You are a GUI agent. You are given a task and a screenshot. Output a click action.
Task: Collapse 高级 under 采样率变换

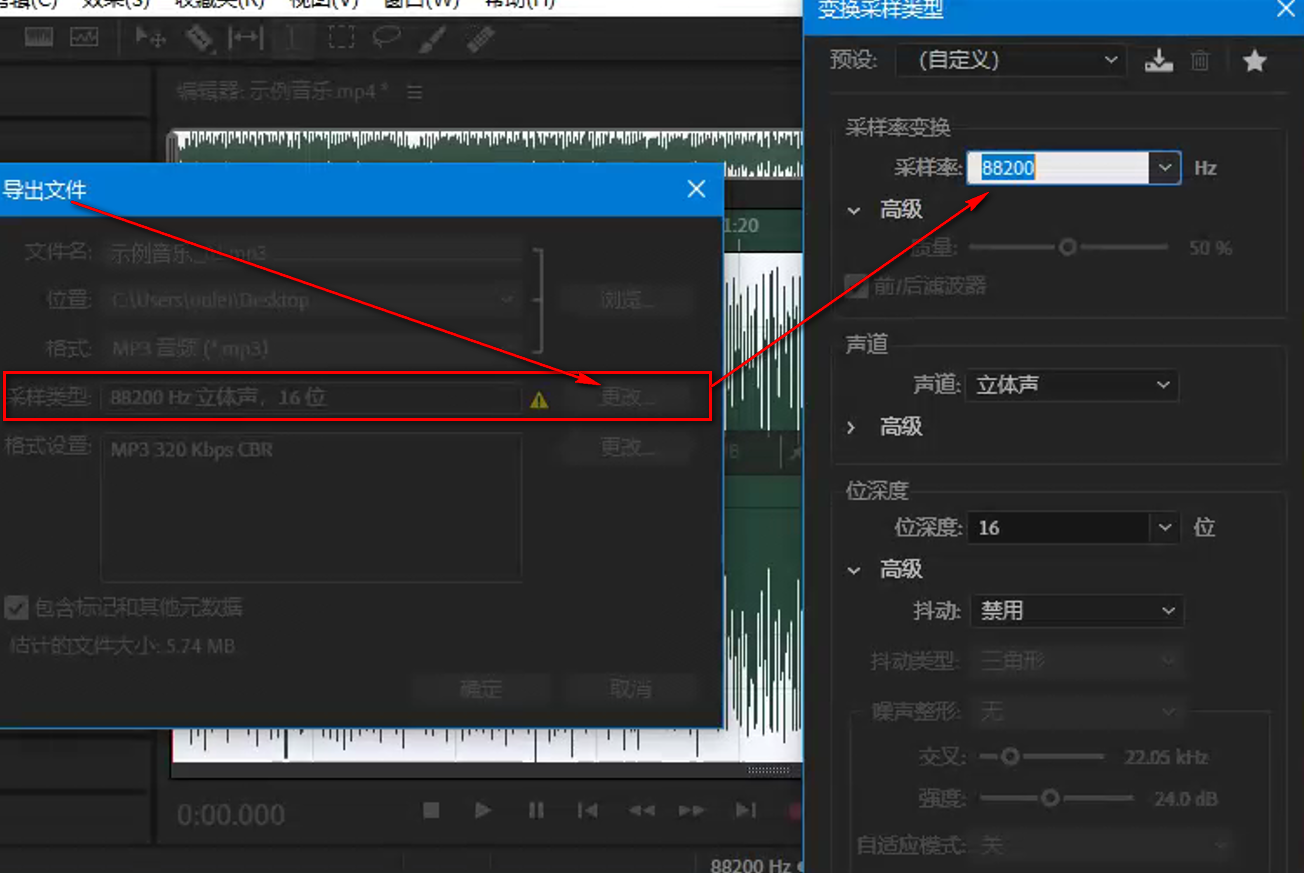pyautogui.click(x=853, y=210)
